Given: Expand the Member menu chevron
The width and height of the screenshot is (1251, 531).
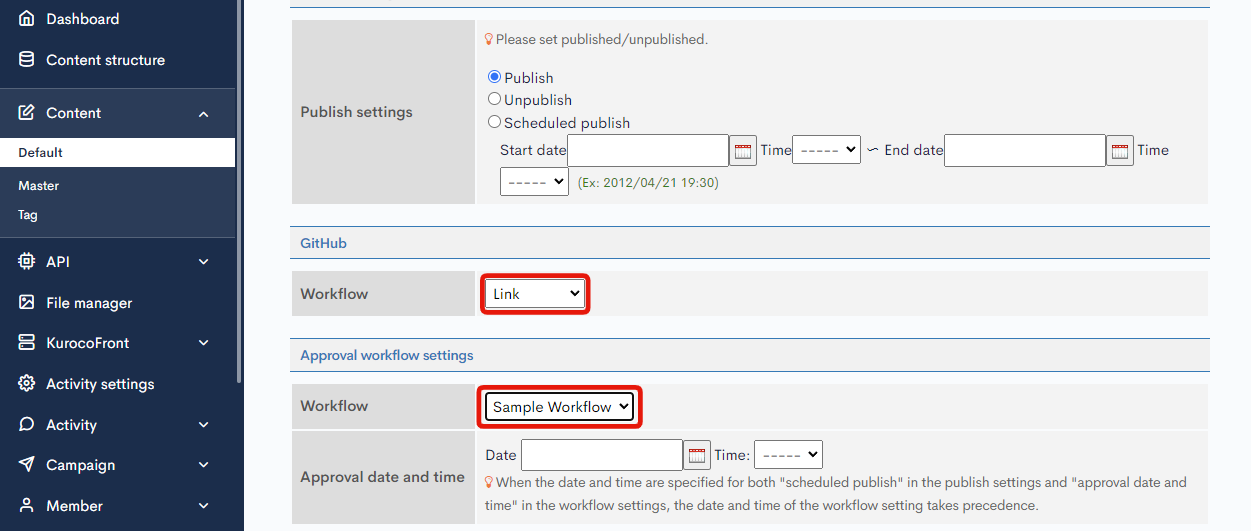Looking at the screenshot, I should coord(204,506).
